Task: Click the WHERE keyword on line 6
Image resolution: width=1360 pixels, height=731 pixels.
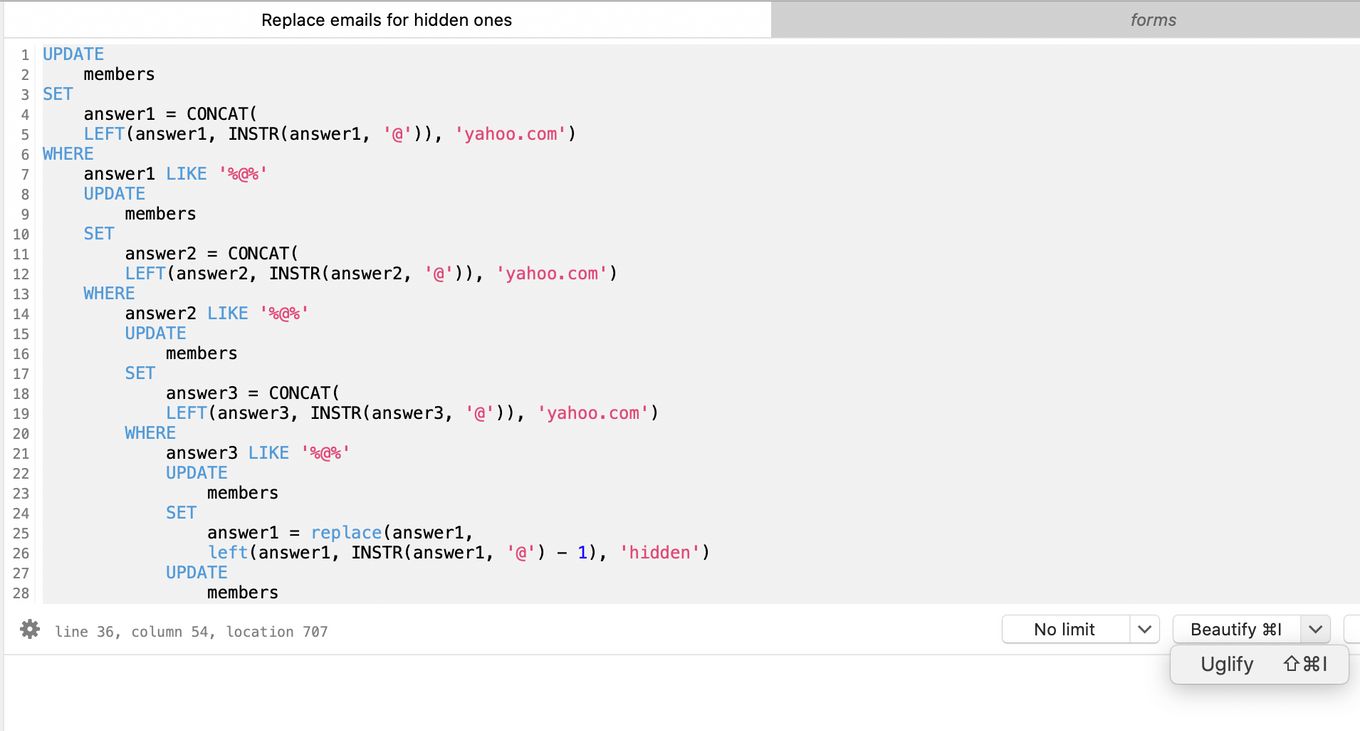Action: [x=68, y=154]
